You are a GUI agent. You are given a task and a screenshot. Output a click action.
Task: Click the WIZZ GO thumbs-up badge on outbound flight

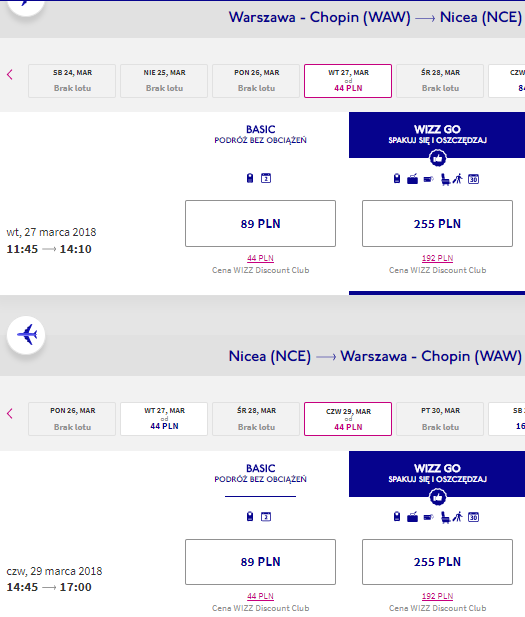coord(437,159)
